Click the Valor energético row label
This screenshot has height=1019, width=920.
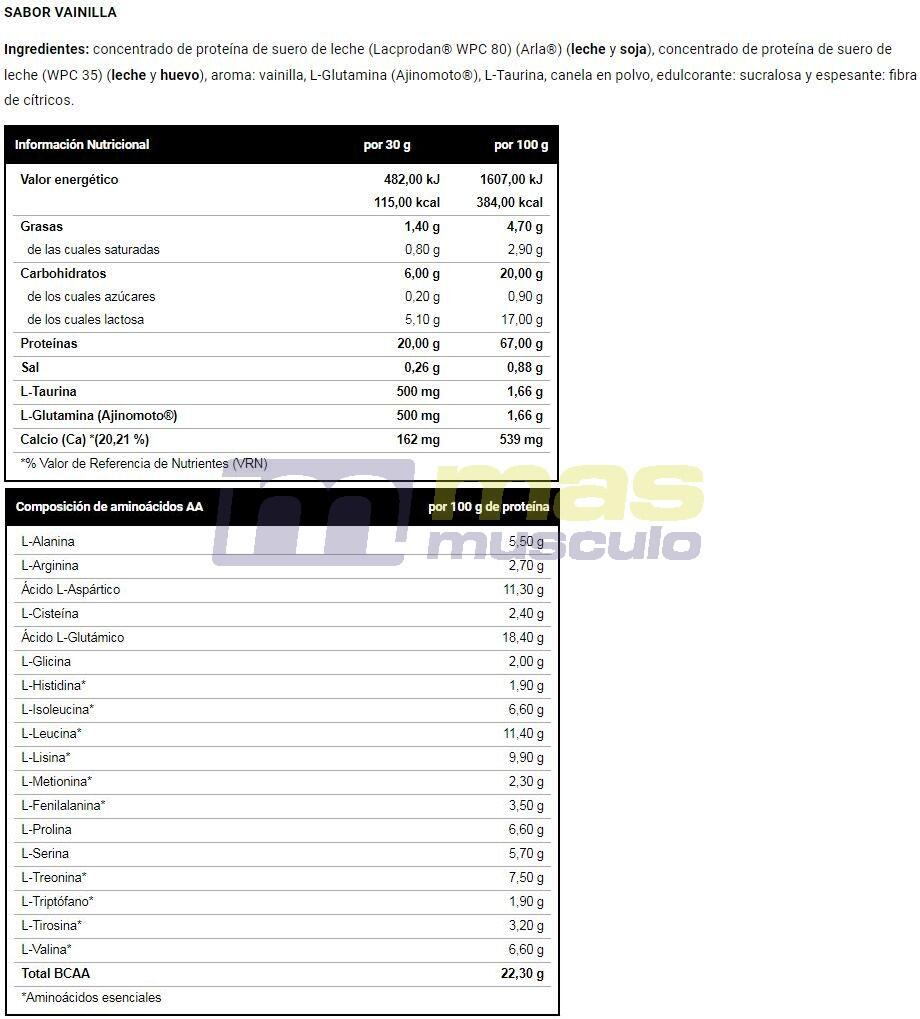70,179
